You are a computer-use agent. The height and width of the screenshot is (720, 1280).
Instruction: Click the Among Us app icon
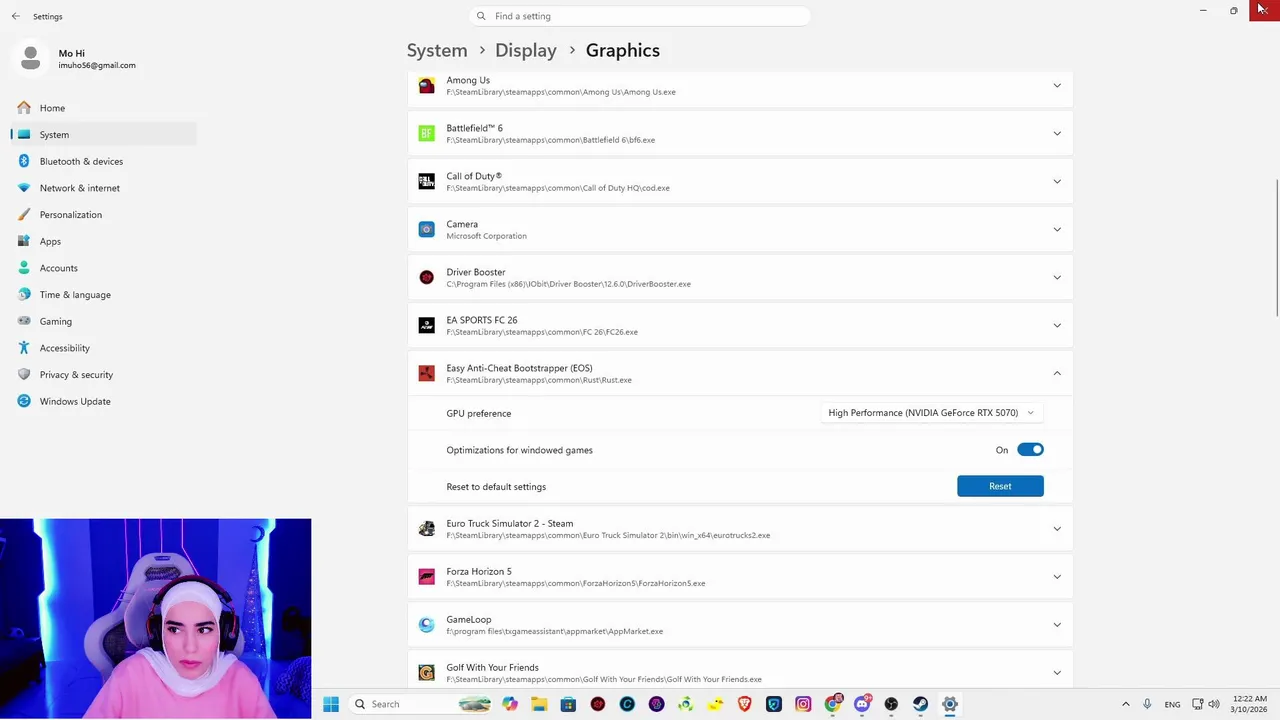click(x=427, y=86)
